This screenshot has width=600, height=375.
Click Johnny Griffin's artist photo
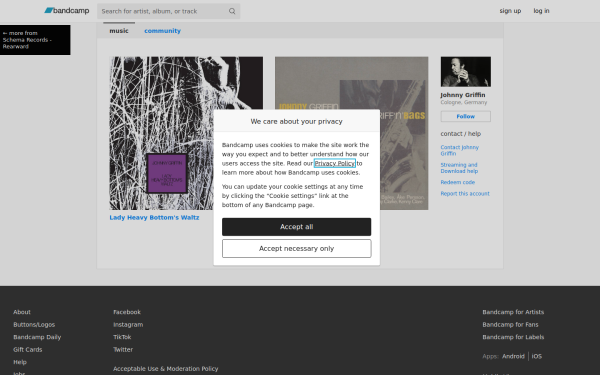[465, 72]
